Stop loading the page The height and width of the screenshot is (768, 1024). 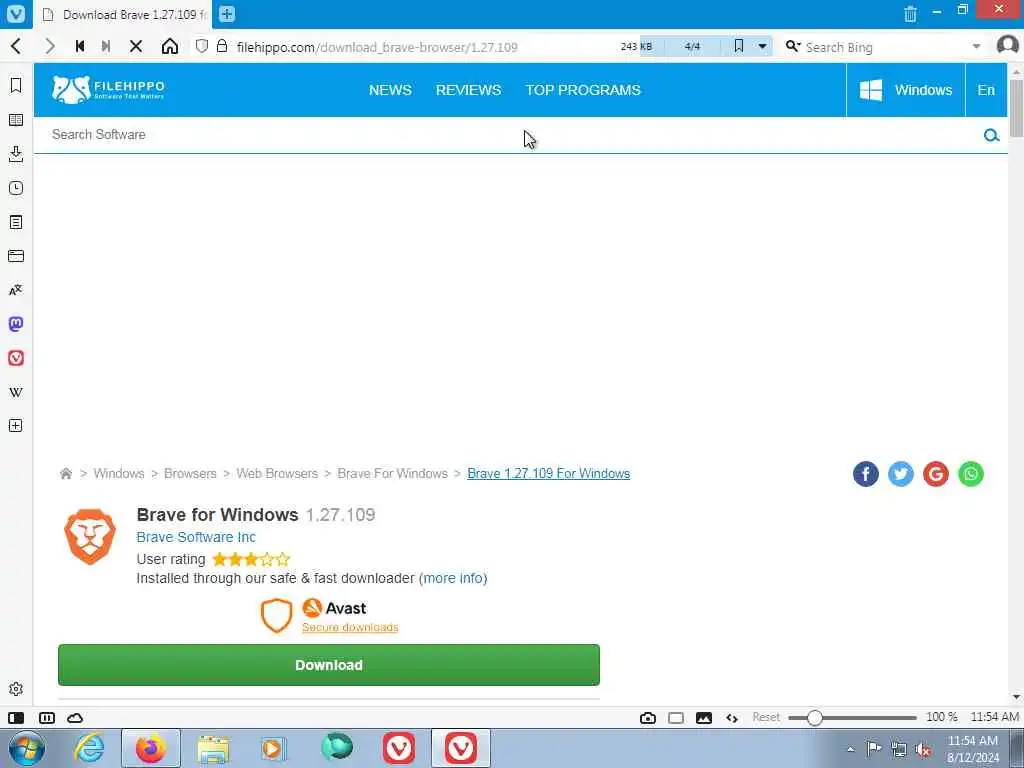(x=136, y=46)
